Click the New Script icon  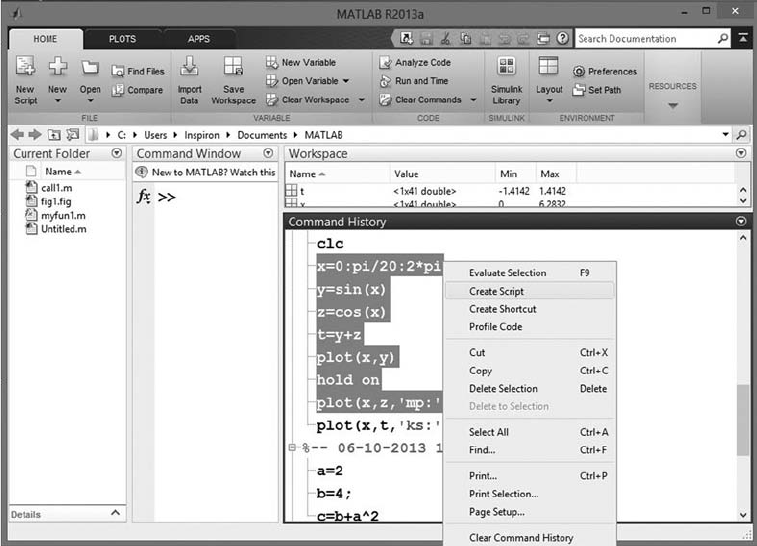(x=25, y=66)
